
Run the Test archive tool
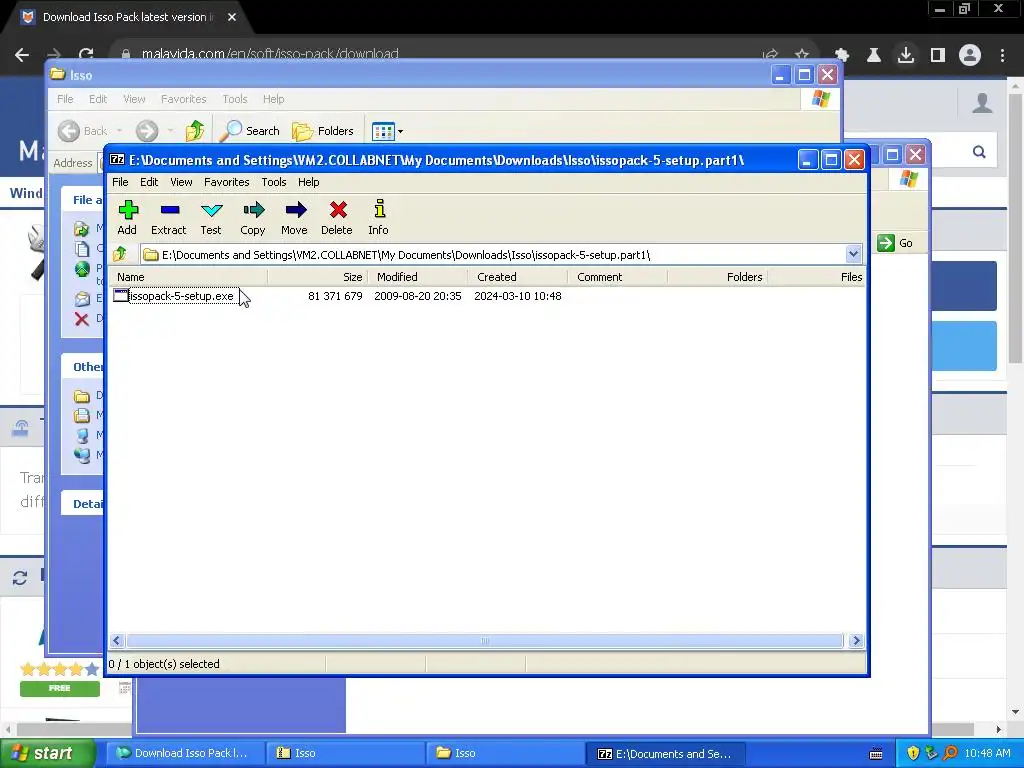(211, 217)
